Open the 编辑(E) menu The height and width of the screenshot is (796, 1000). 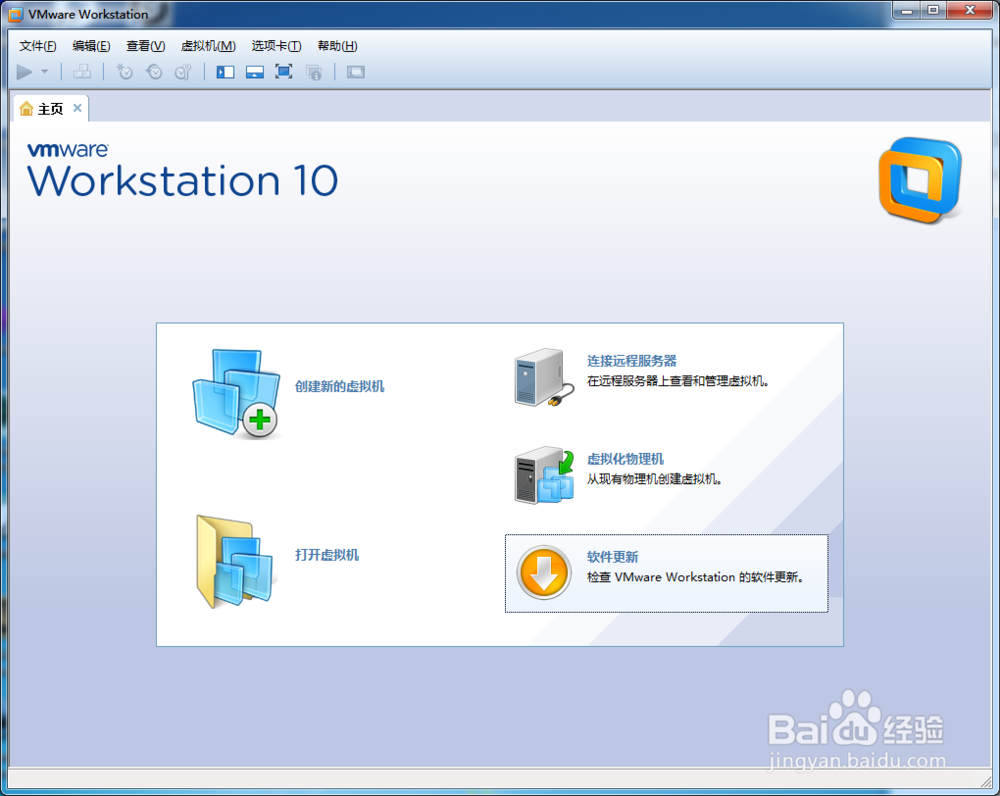click(x=91, y=46)
